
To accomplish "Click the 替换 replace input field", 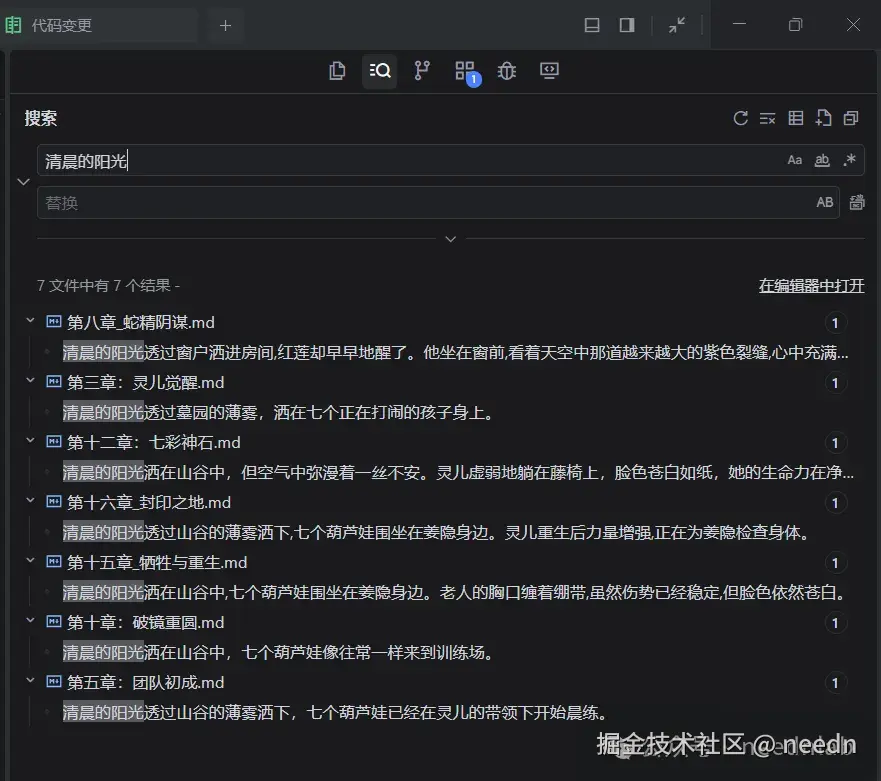I will click(x=438, y=202).
